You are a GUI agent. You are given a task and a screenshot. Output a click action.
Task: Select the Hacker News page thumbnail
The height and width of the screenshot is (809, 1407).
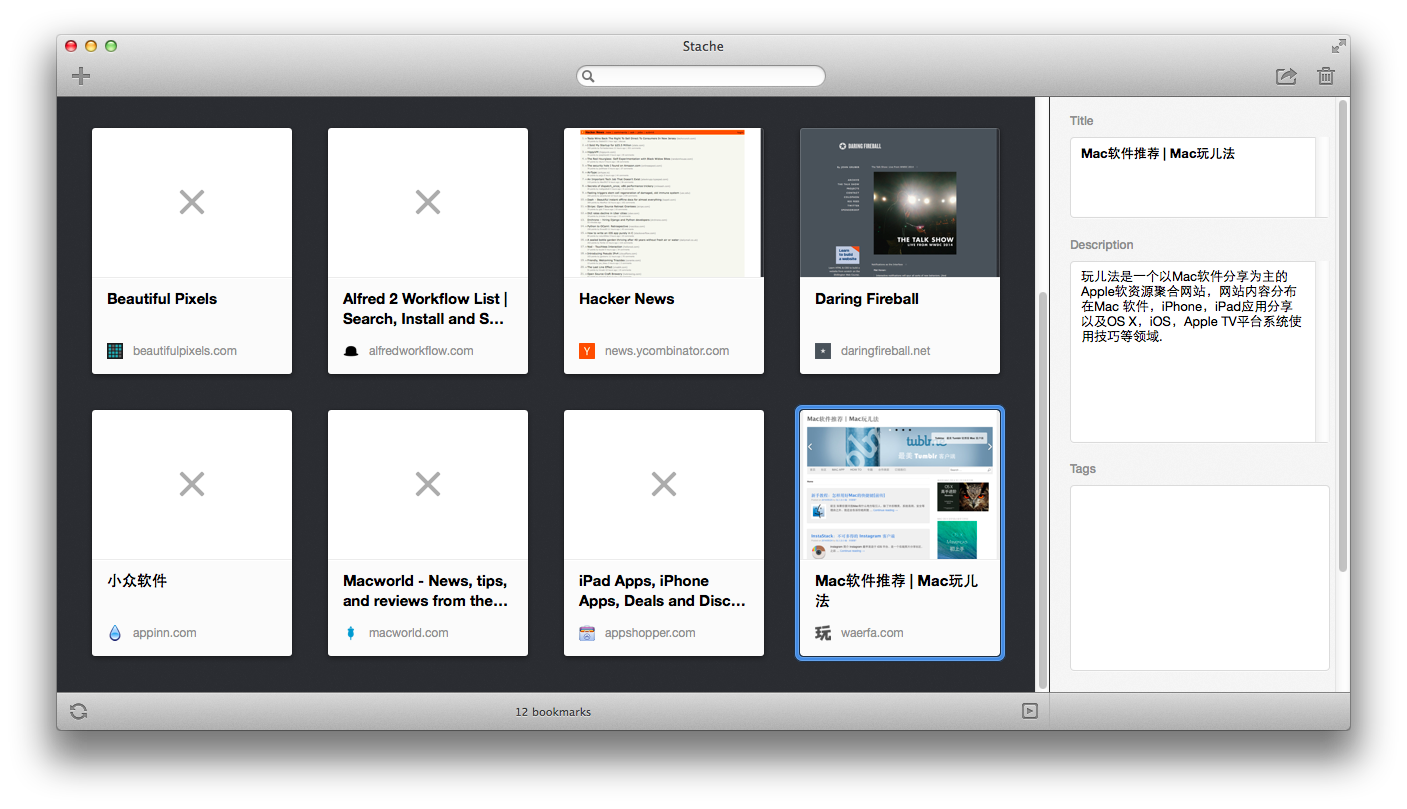(x=664, y=202)
